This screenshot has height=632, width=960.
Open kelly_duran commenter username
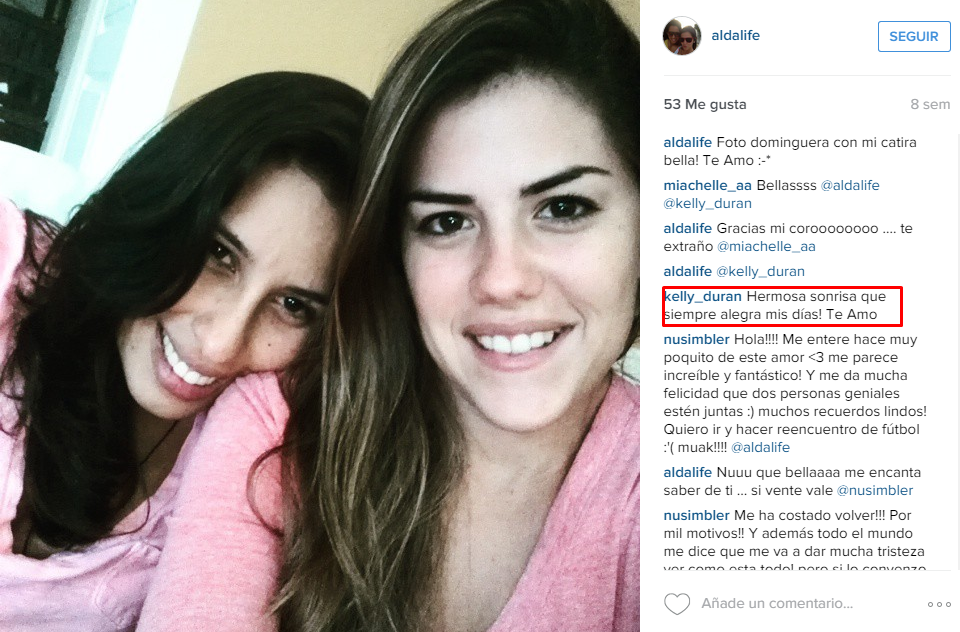(x=702, y=296)
